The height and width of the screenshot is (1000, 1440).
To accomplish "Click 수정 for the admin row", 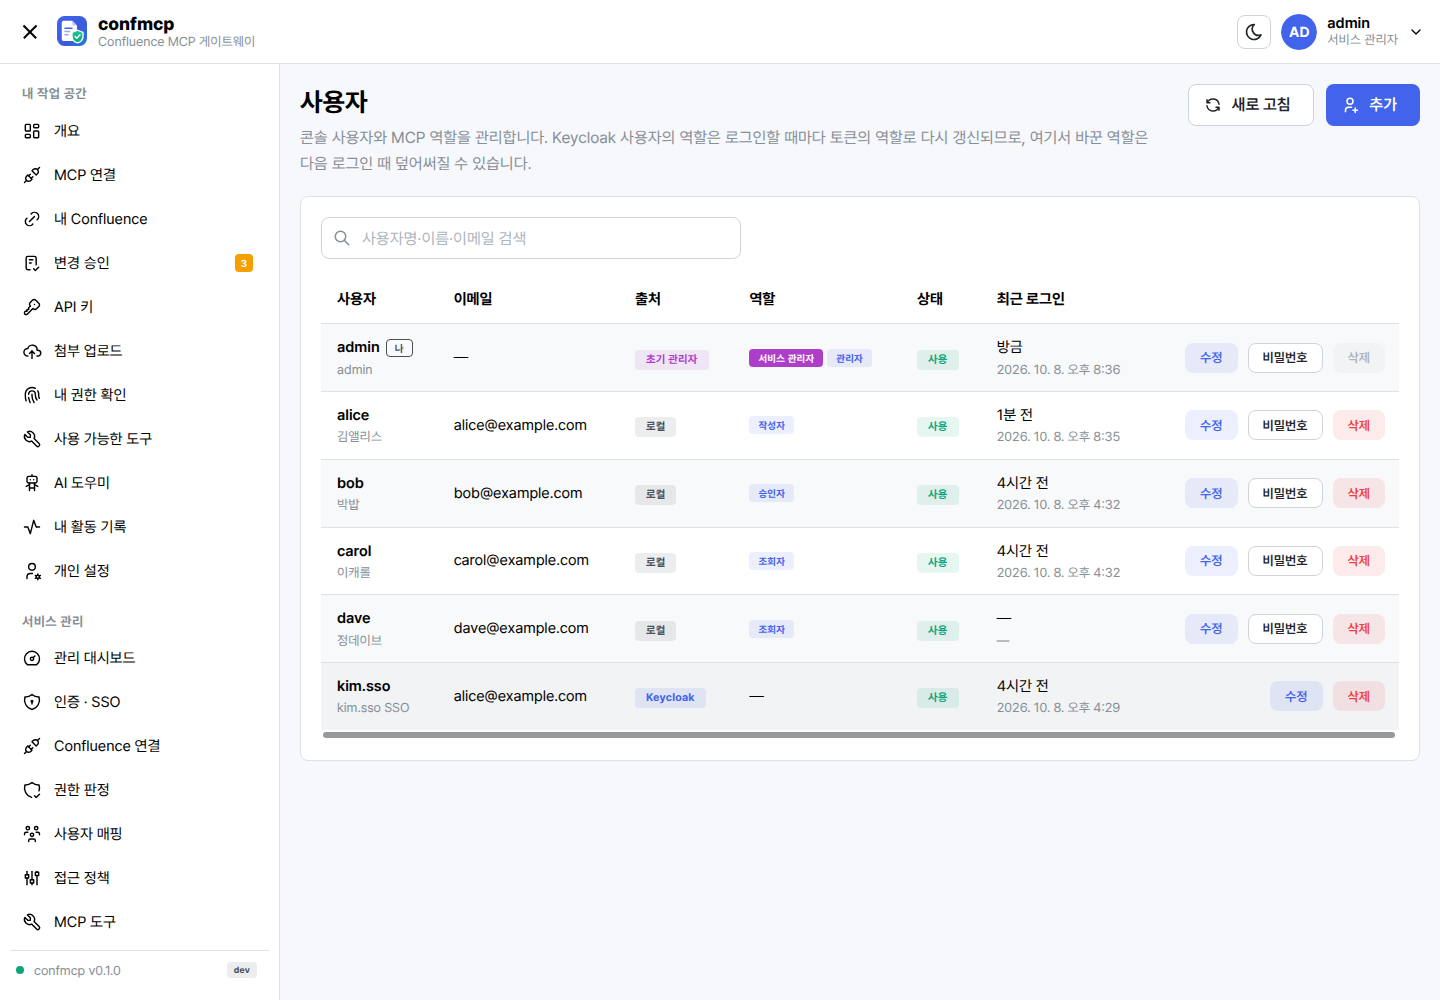I will pos(1211,358).
